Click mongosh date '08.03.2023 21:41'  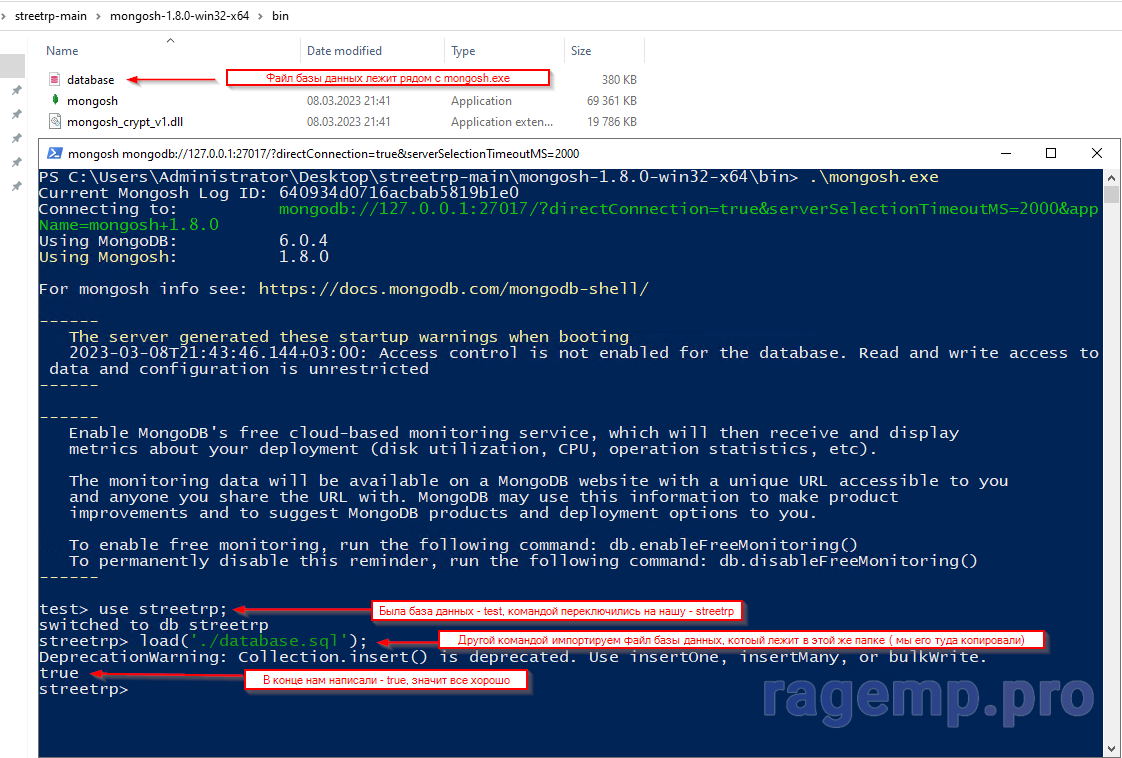coord(348,101)
